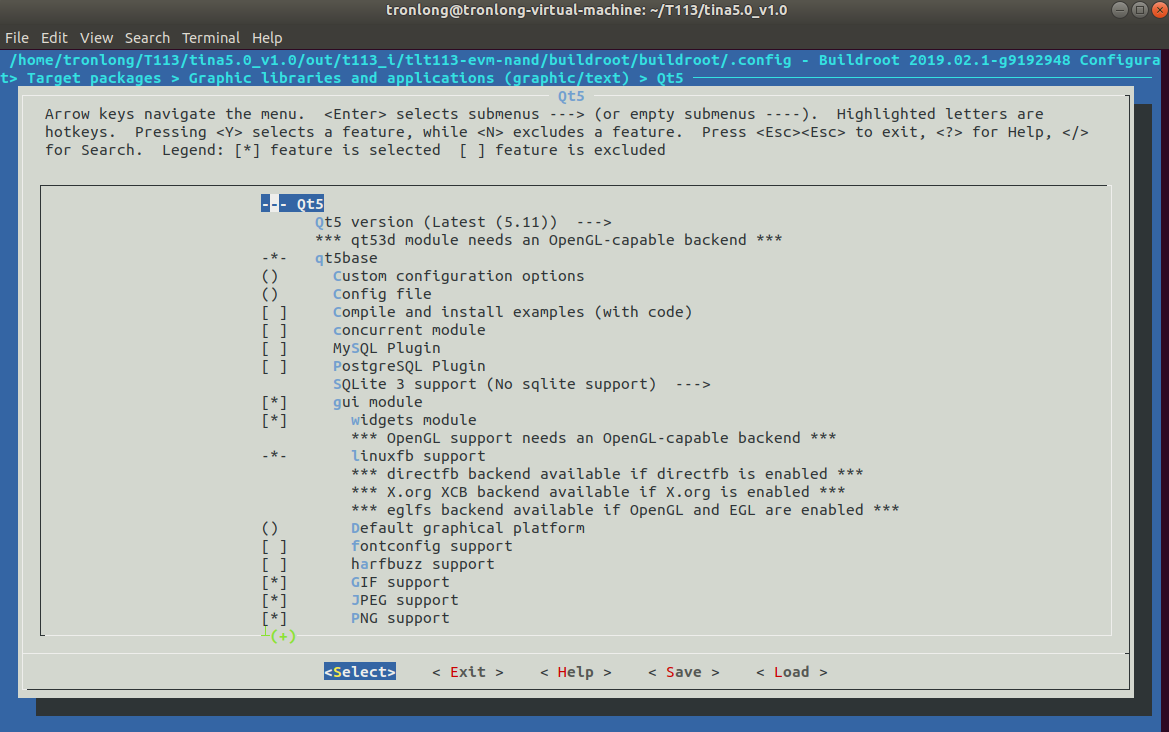Select Custom configuration options field
This screenshot has height=732, width=1169.
click(459, 276)
